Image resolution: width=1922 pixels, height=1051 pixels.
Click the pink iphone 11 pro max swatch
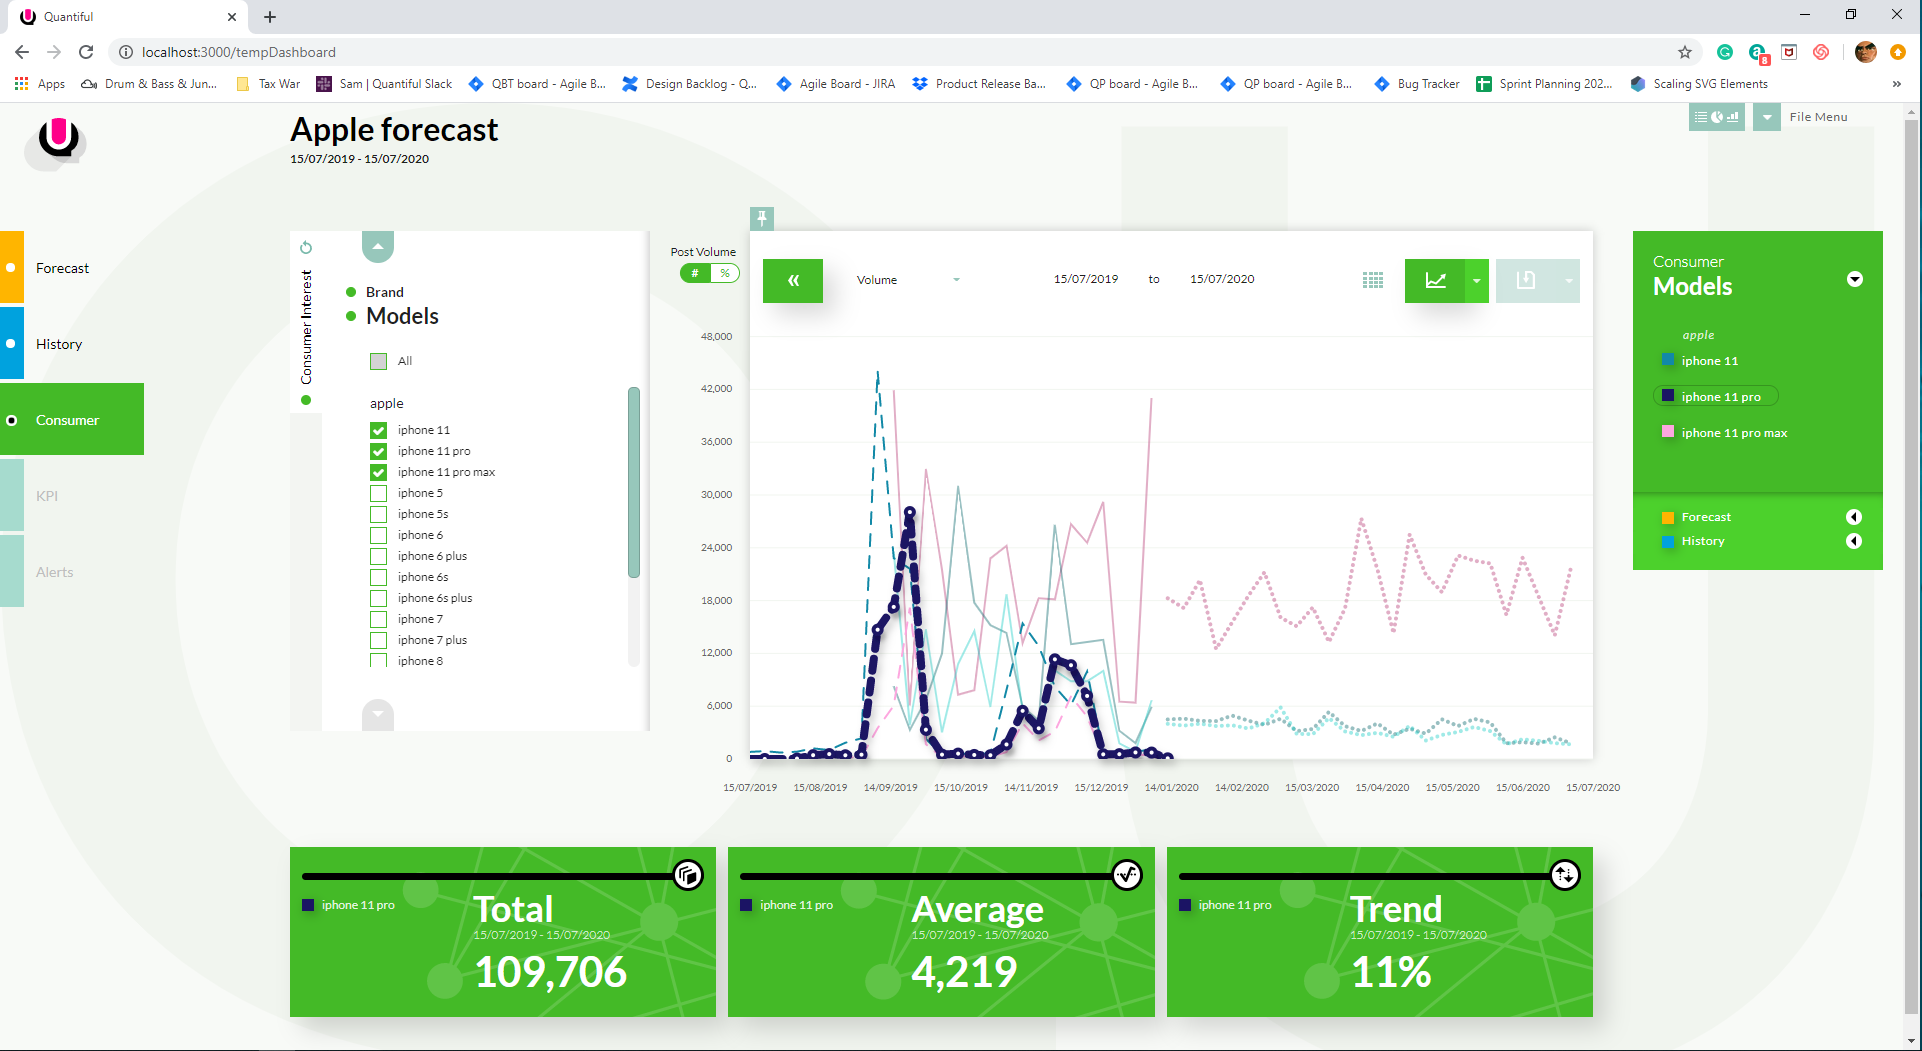(x=1667, y=432)
